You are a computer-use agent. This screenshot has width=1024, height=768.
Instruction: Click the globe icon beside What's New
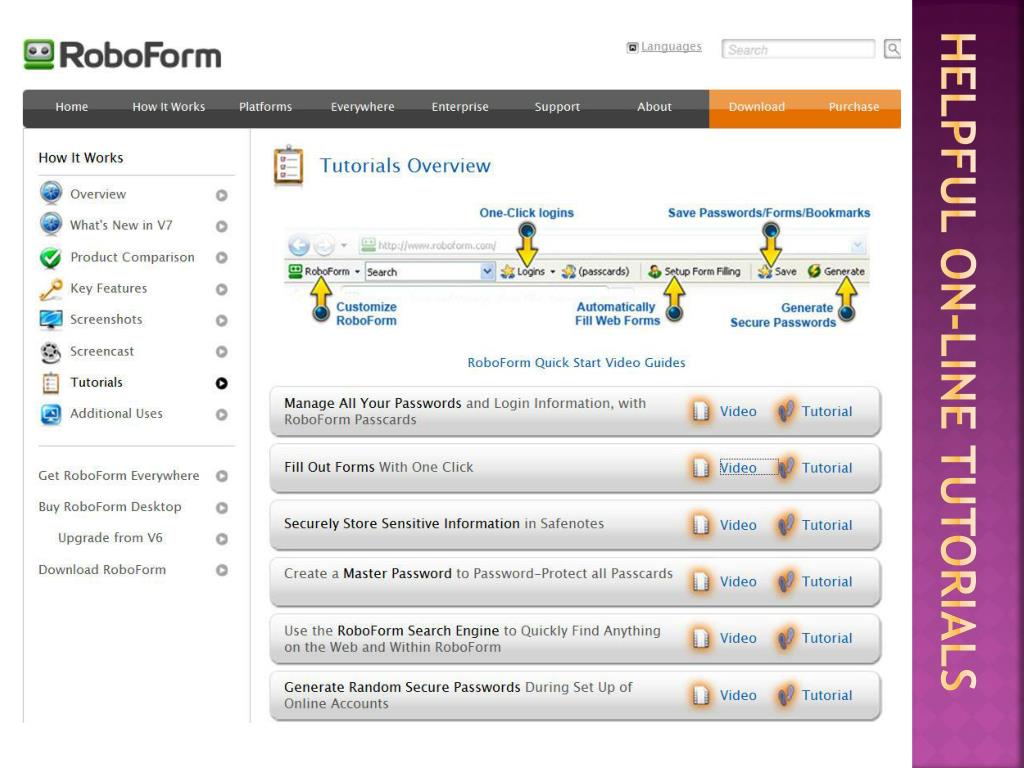click(51, 224)
